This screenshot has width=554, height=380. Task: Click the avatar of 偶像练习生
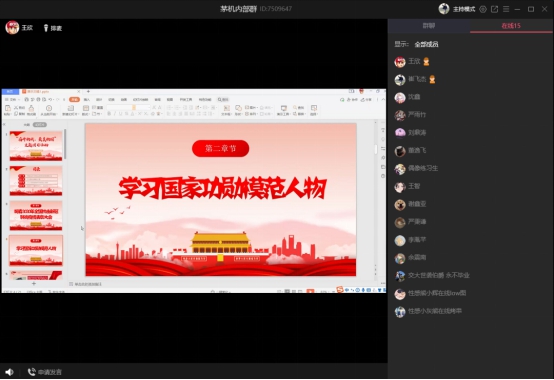[x=400, y=169]
